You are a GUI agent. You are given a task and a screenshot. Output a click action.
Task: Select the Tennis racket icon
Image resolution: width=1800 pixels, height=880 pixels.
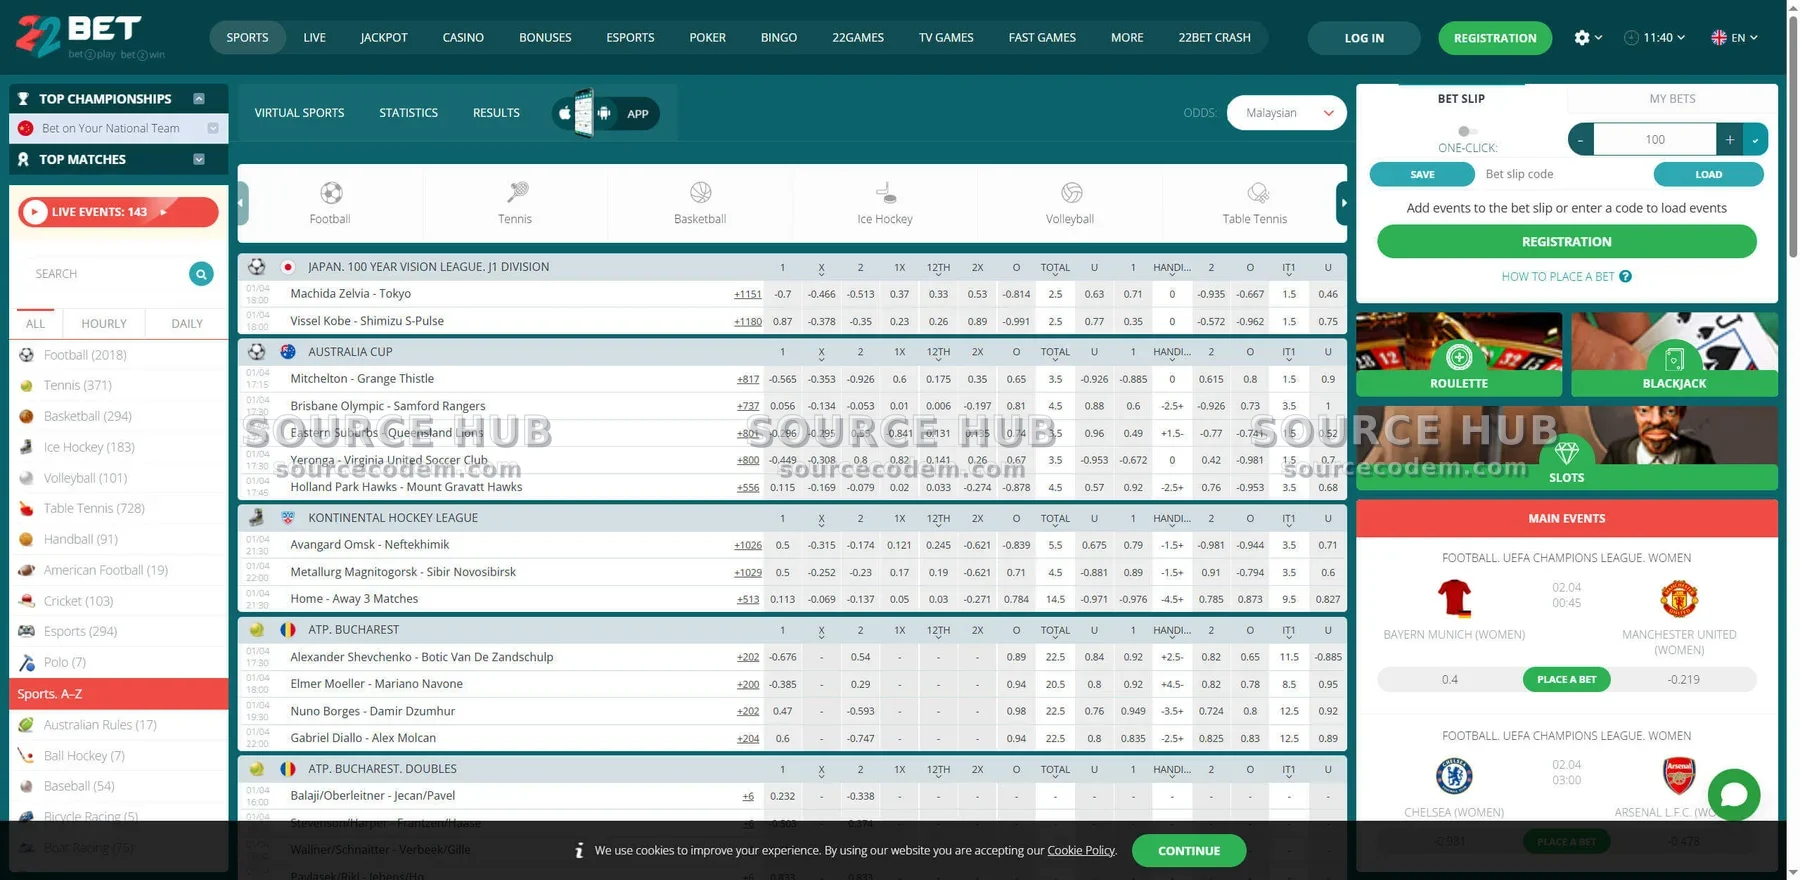(x=516, y=193)
